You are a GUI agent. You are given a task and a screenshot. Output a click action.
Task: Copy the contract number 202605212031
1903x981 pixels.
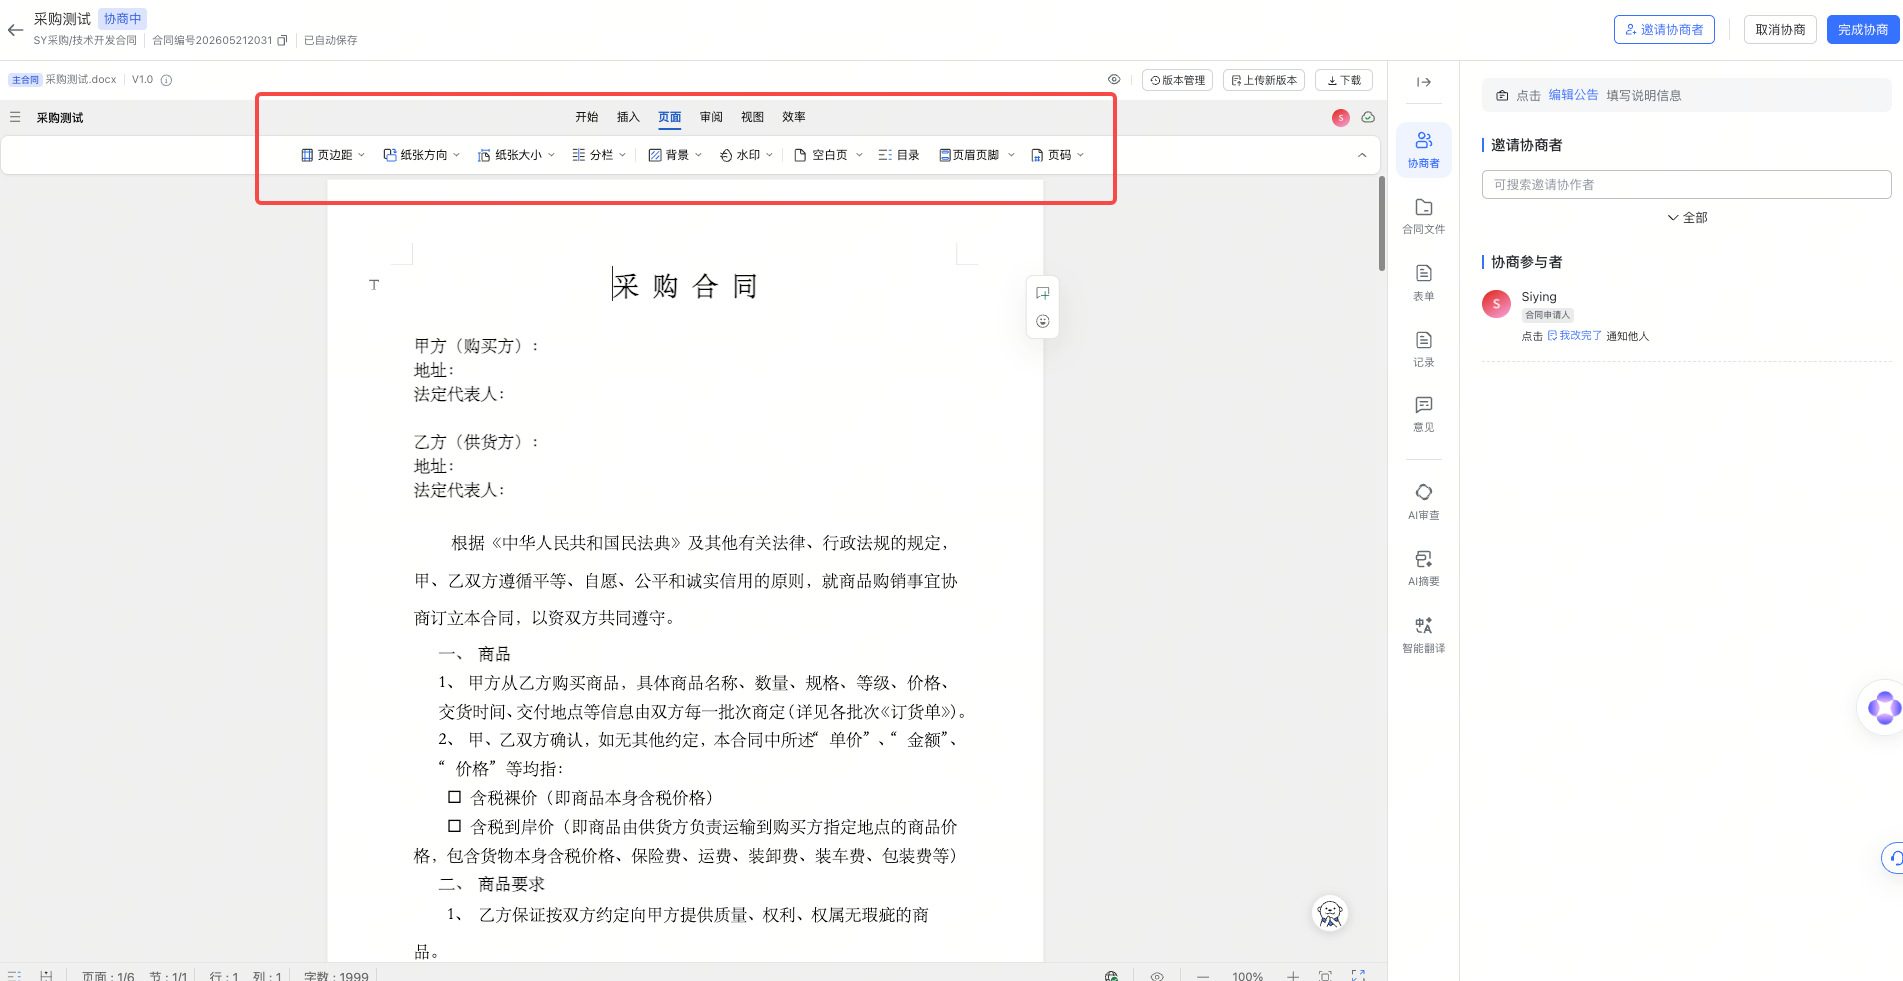click(282, 41)
